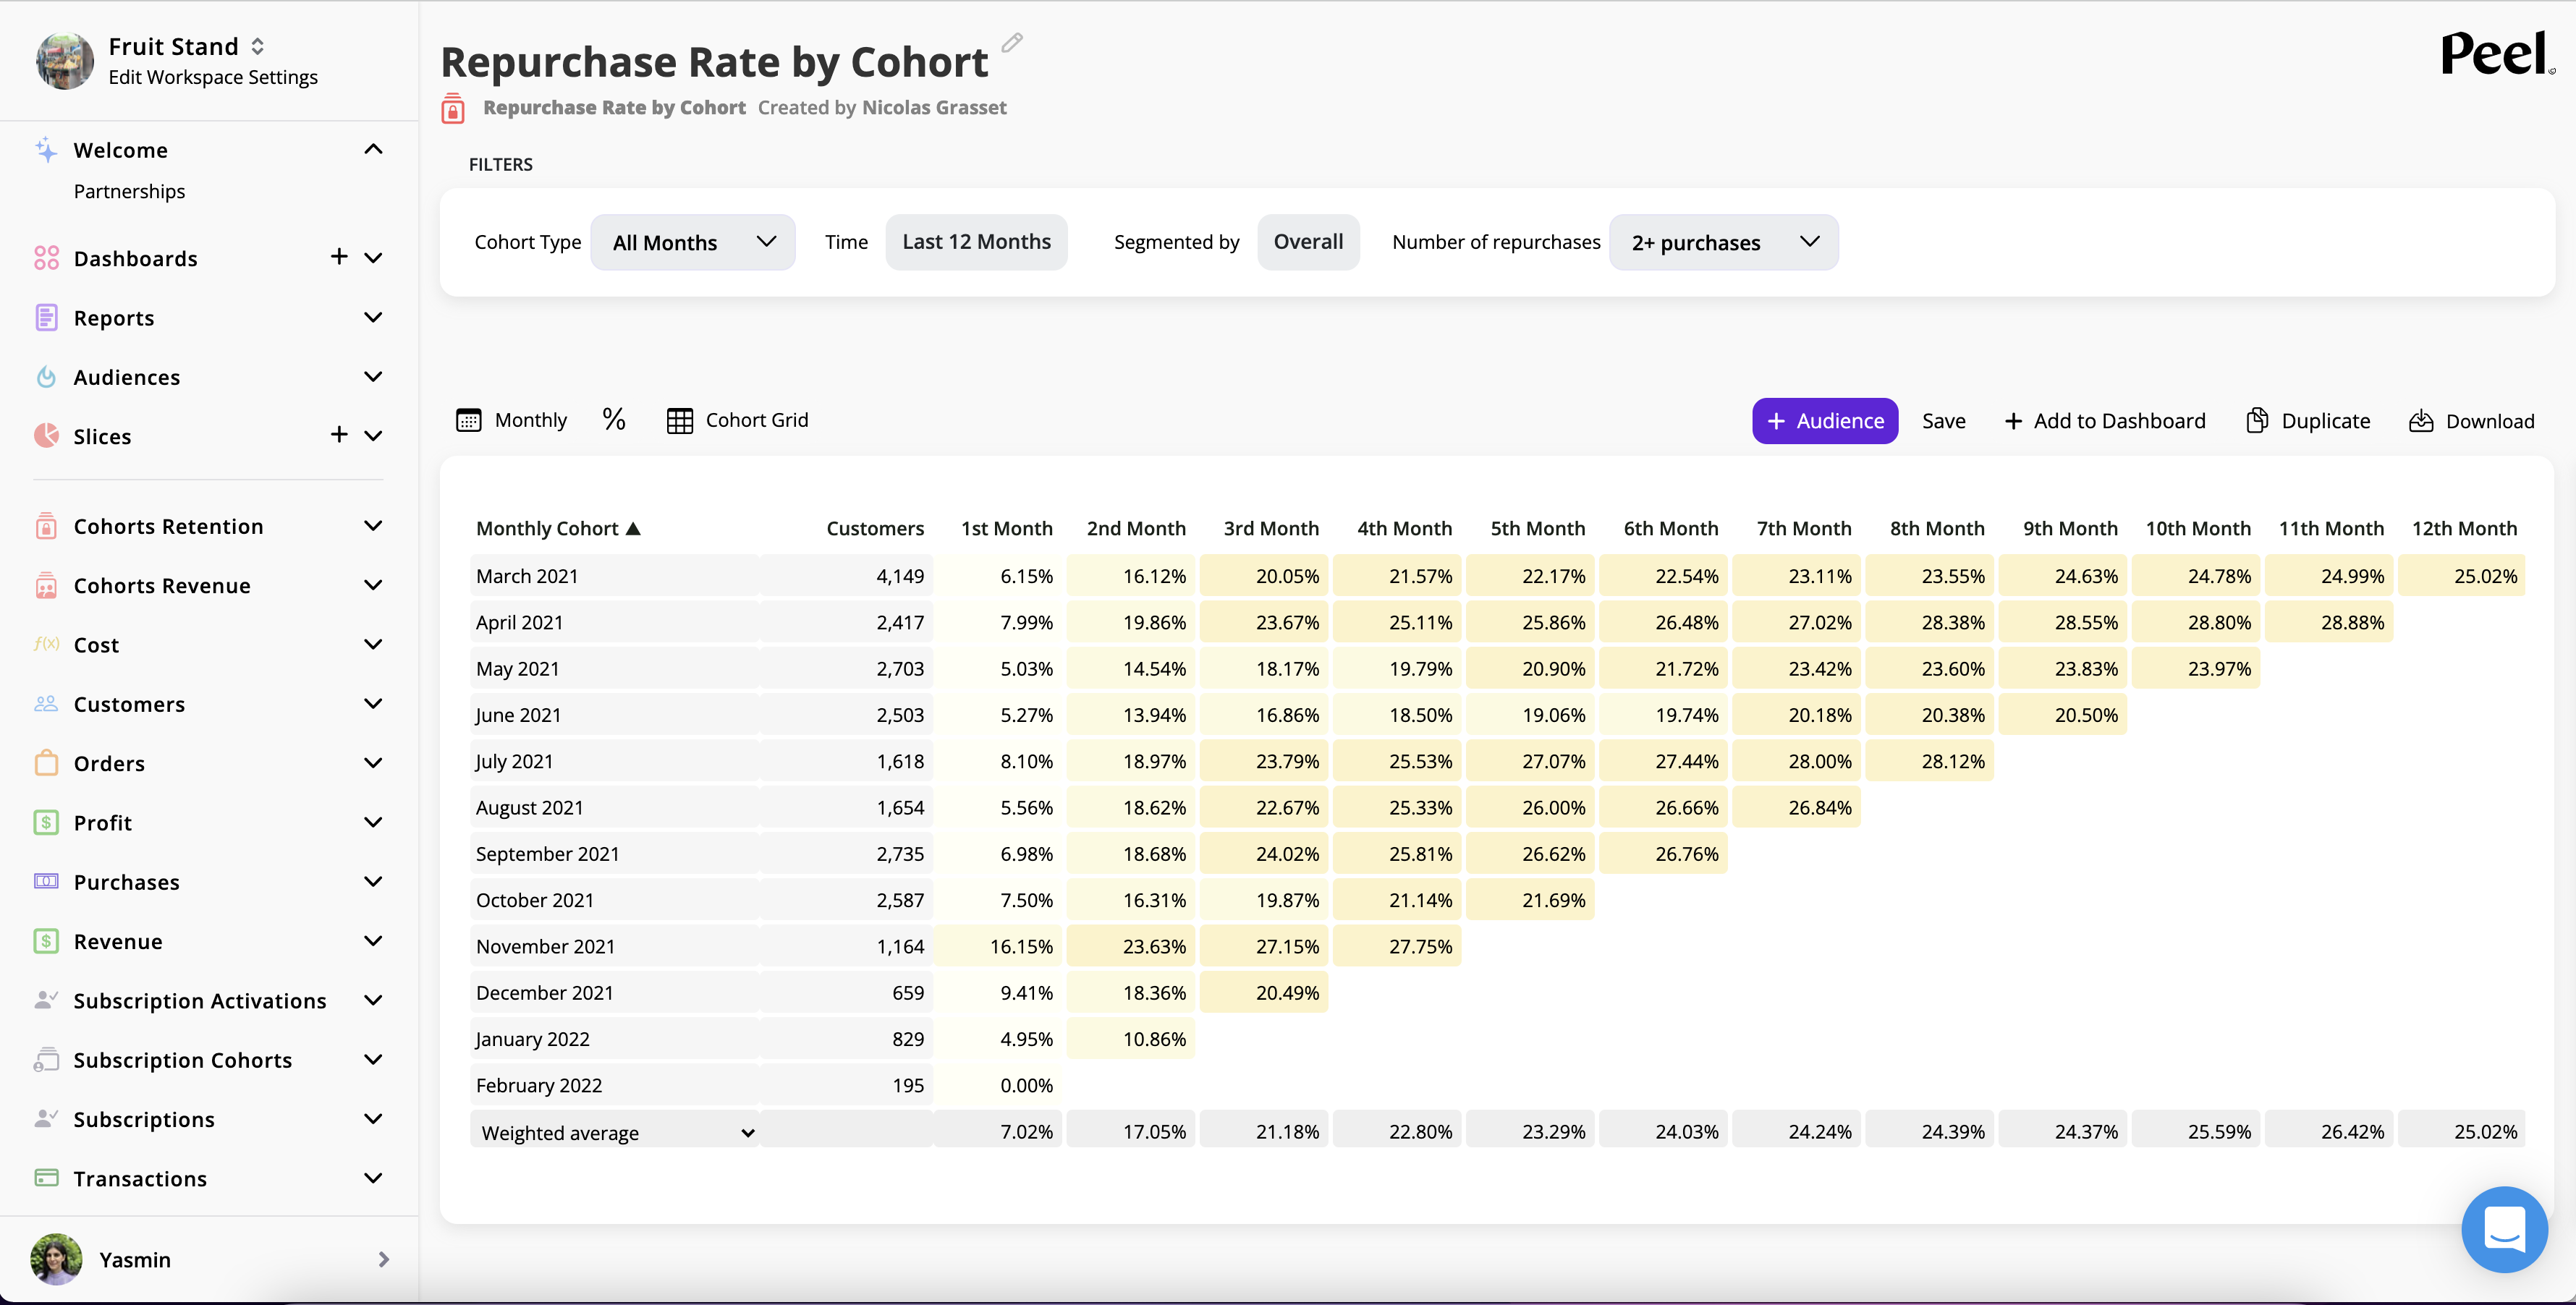Viewport: 2576px width, 1305px height.
Task: Click the pencil edit title icon
Action: 1012,42
